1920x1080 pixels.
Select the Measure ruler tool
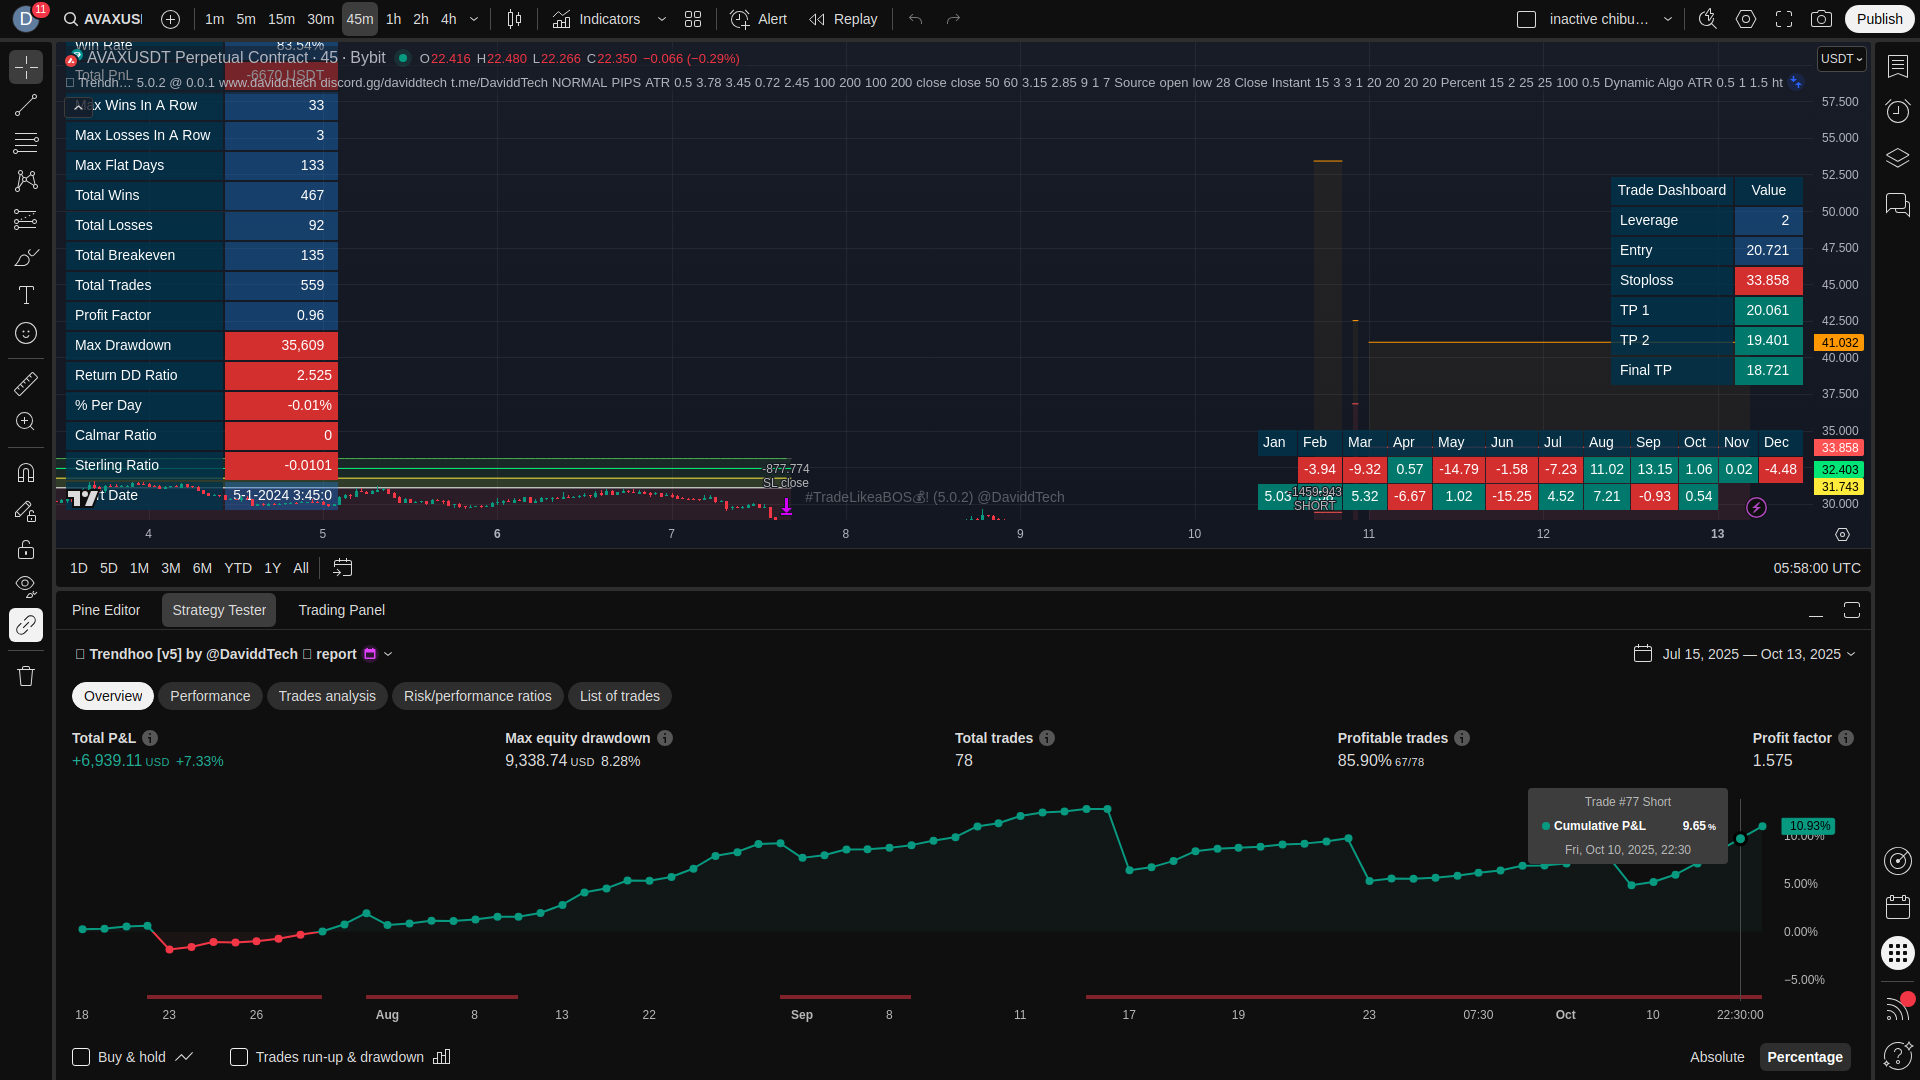(x=26, y=383)
